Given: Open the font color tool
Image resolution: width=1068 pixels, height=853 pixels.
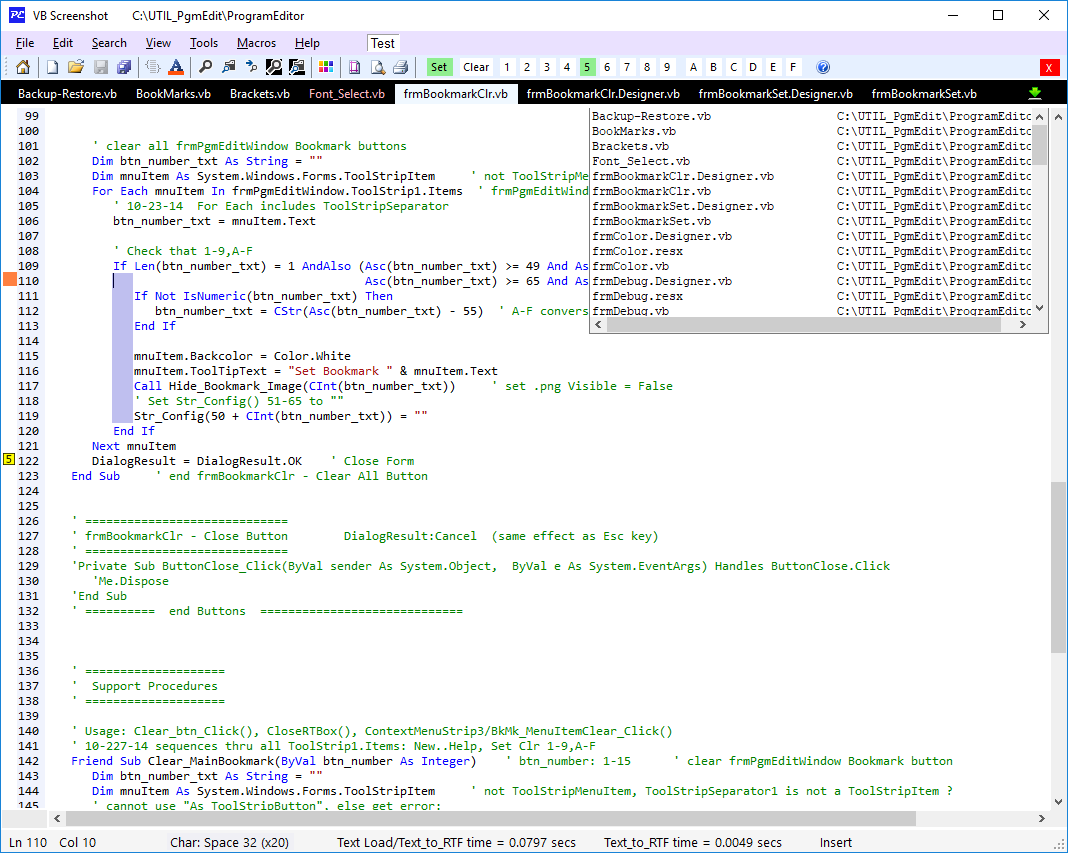Looking at the screenshot, I should [x=176, y=67].
